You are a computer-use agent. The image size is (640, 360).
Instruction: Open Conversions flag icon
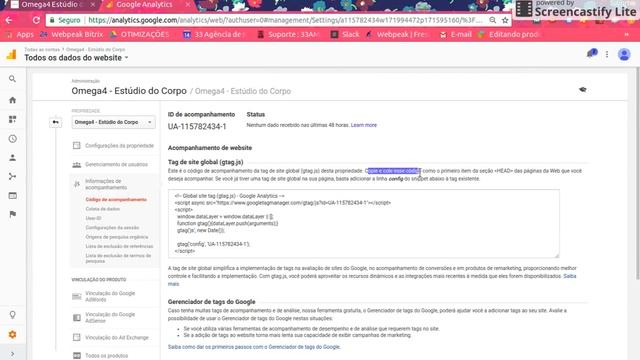click(12, 214)
